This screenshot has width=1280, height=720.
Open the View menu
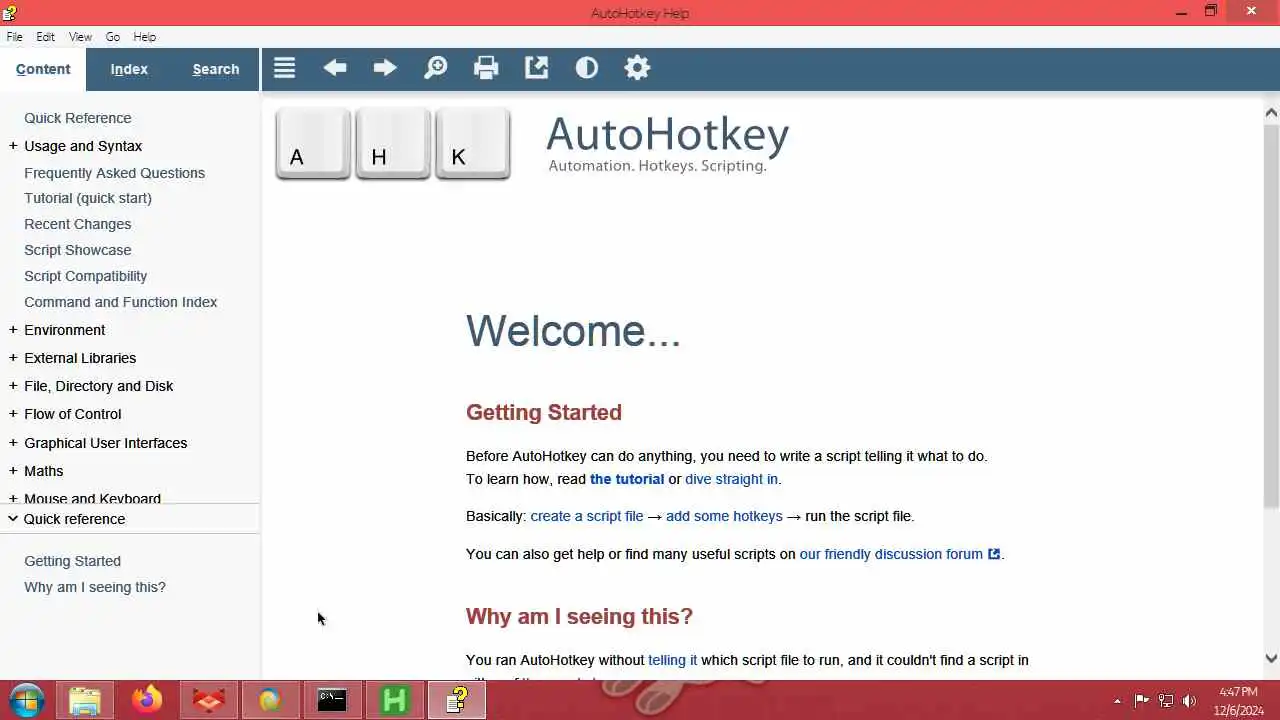80,36
